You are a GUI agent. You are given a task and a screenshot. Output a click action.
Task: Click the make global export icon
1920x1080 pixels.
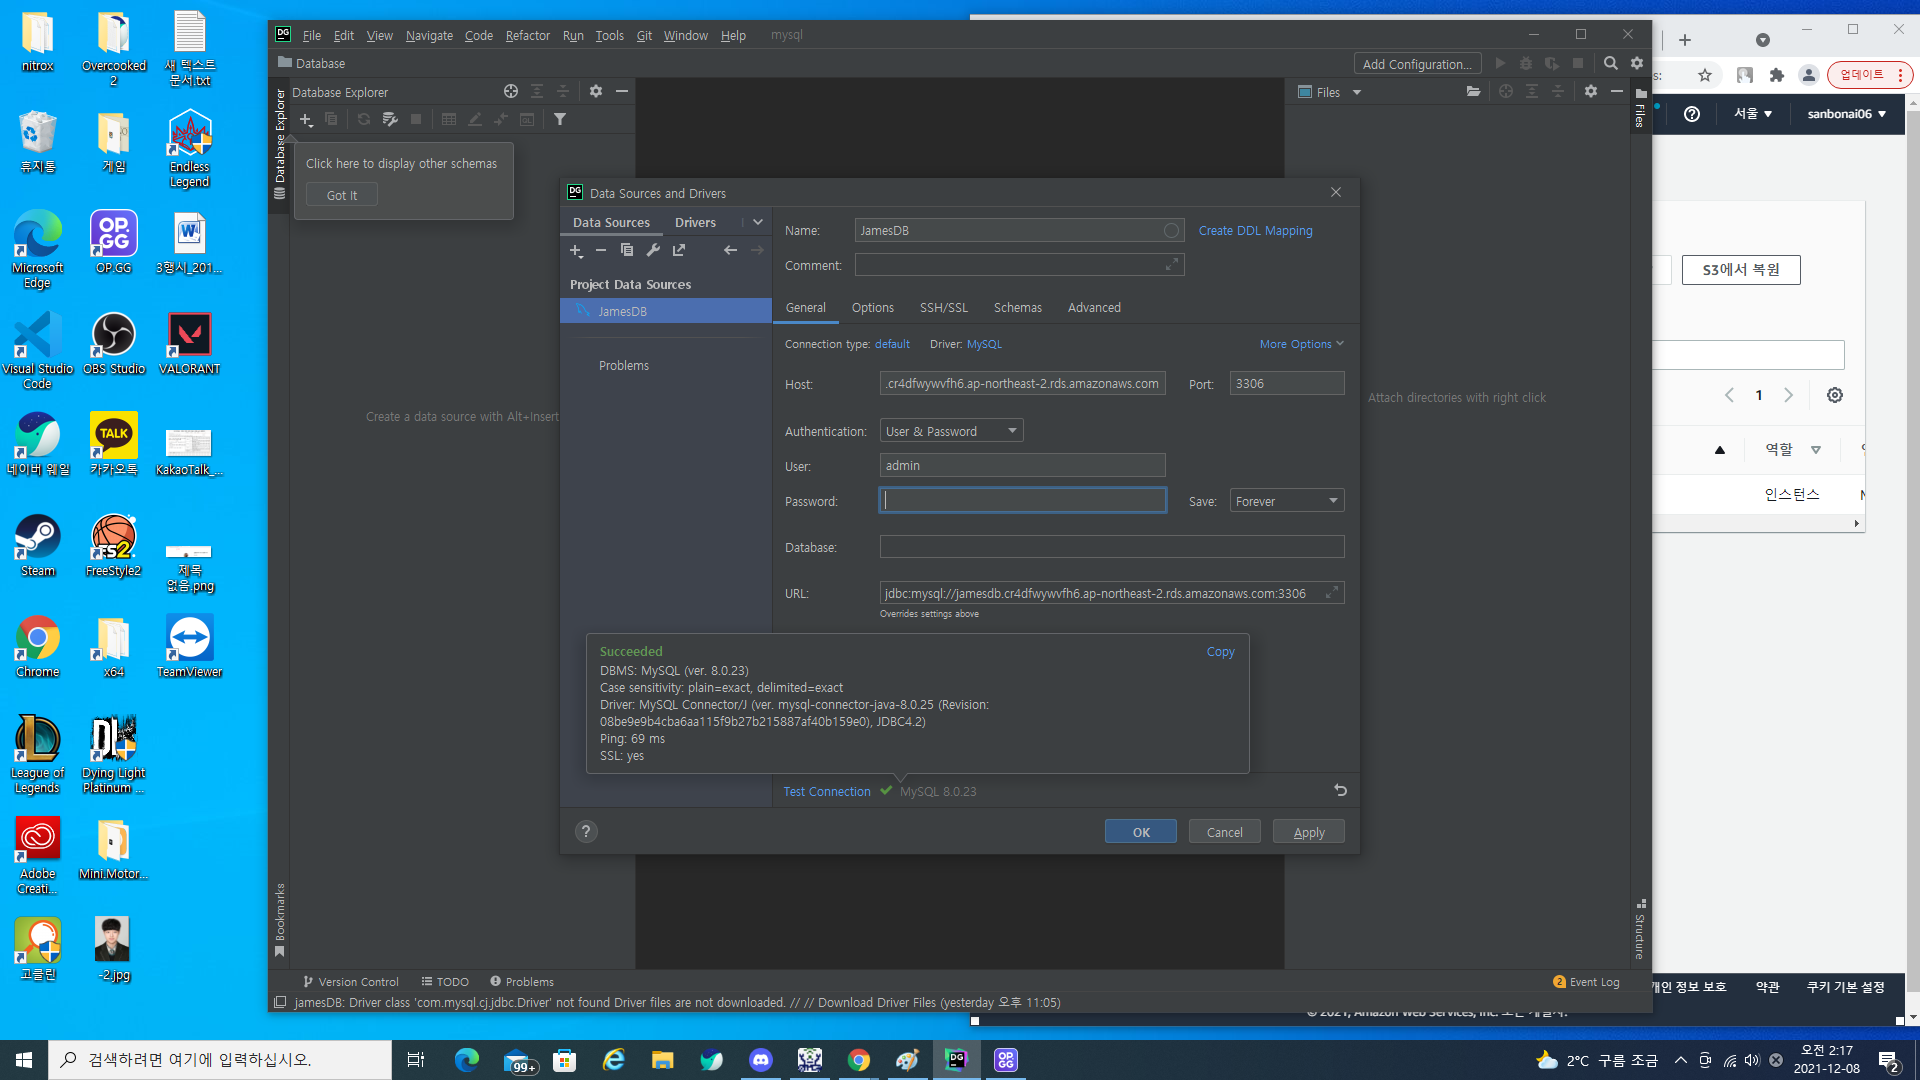click(x=679, y=250)
